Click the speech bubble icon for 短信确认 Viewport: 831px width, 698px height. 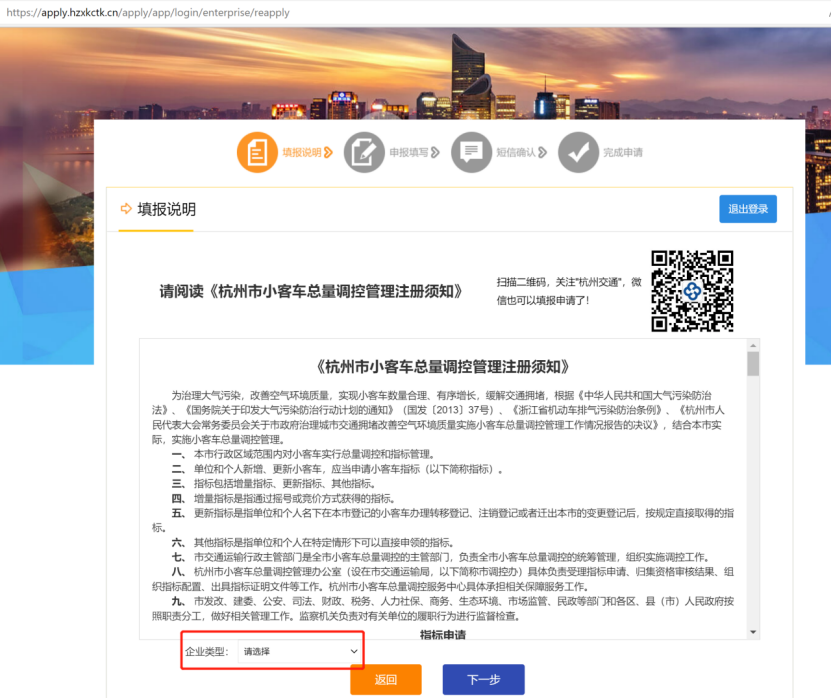471,153
